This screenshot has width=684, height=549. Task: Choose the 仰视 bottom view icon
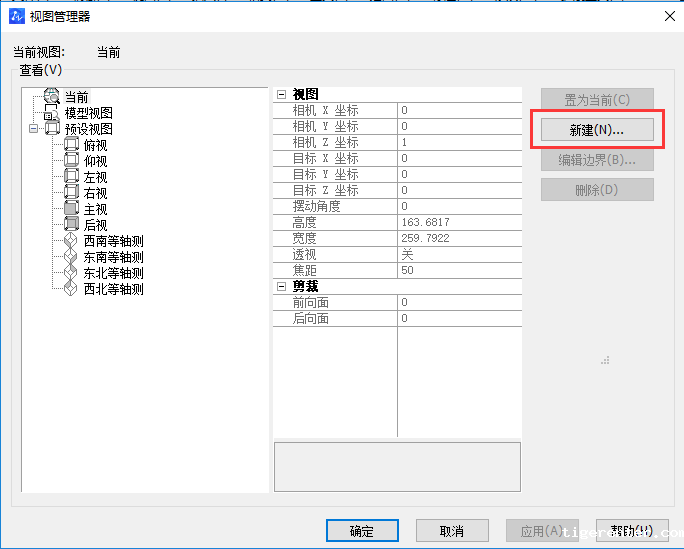click(x=71, y=161)
